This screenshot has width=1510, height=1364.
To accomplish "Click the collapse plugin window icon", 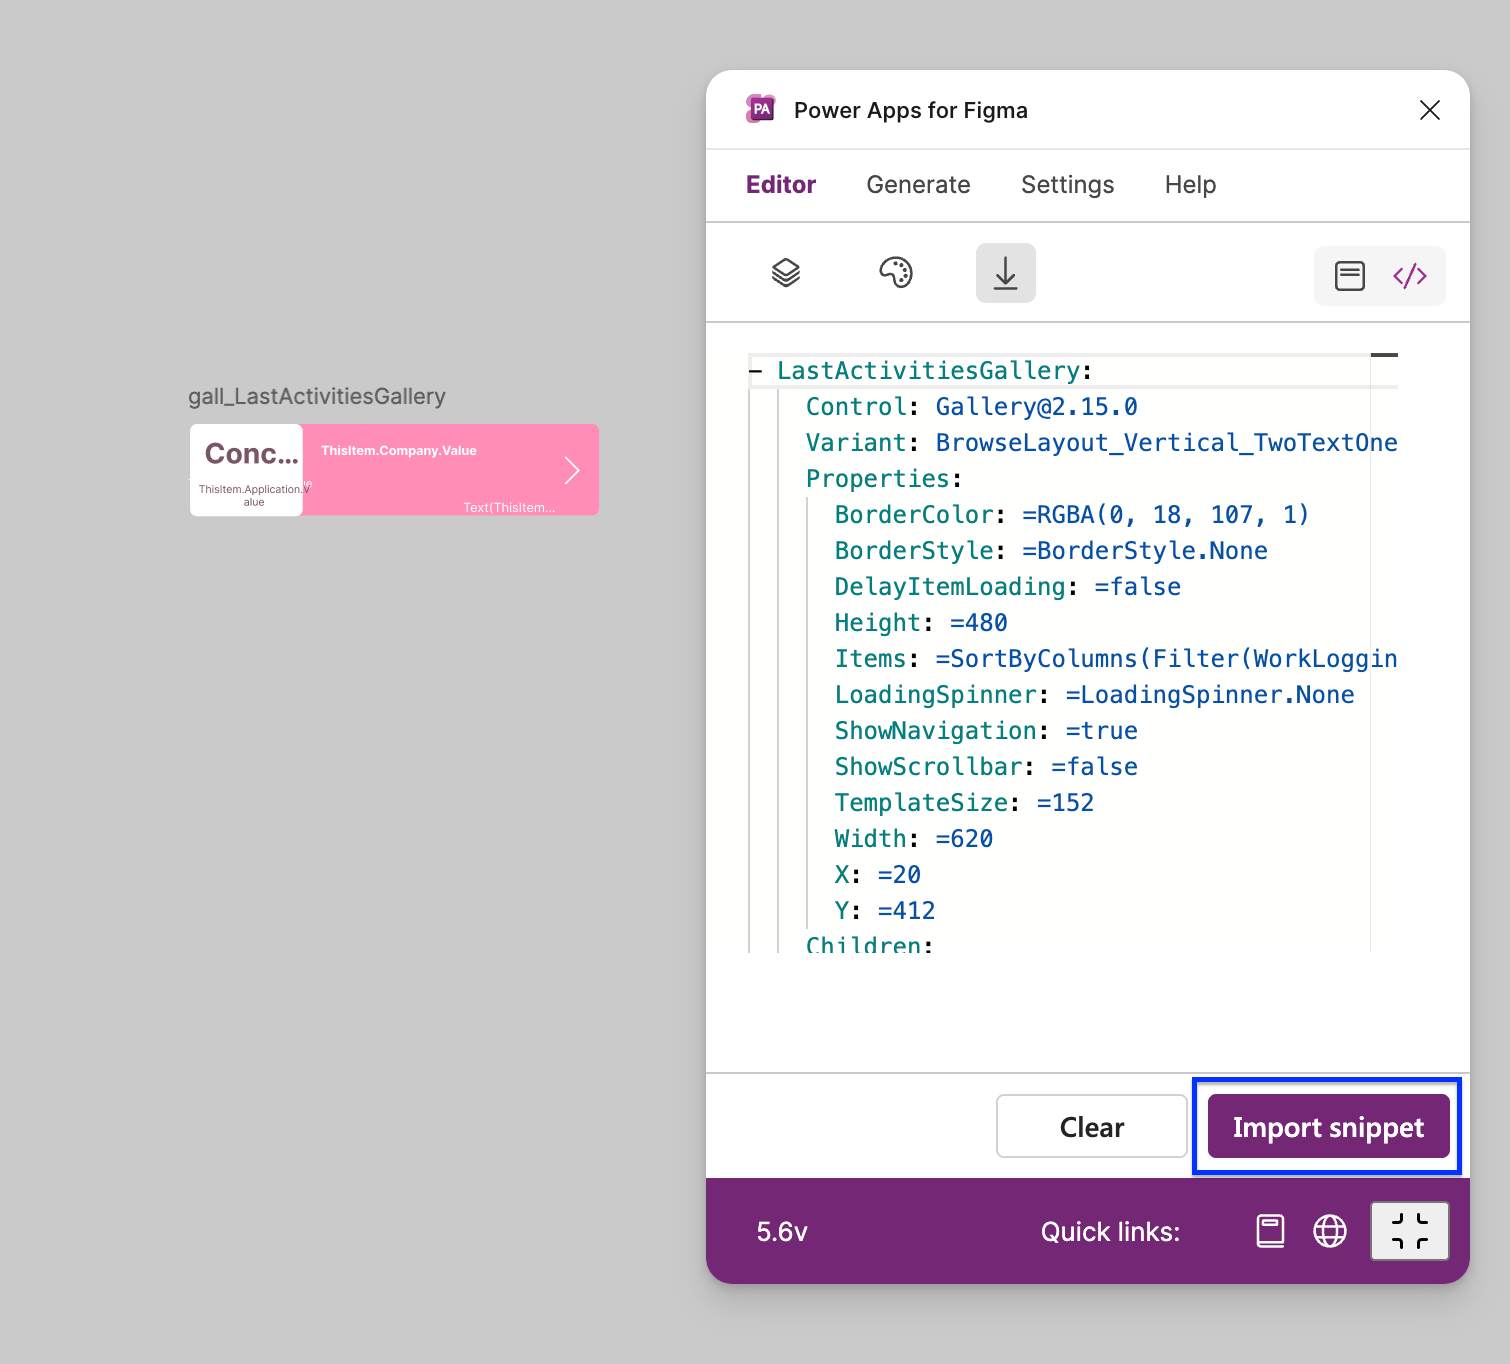I will coord(1410,1231).
